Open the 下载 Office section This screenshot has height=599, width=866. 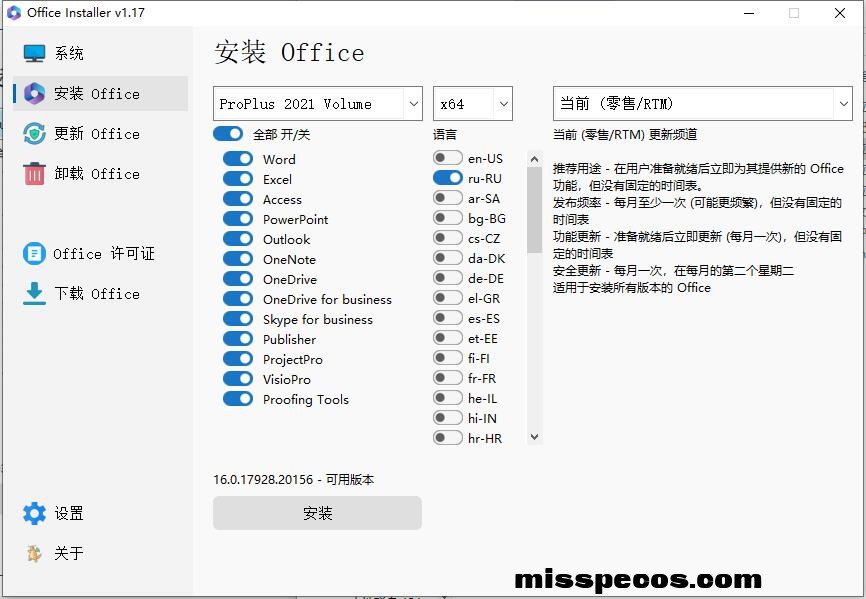click(101, 294)
